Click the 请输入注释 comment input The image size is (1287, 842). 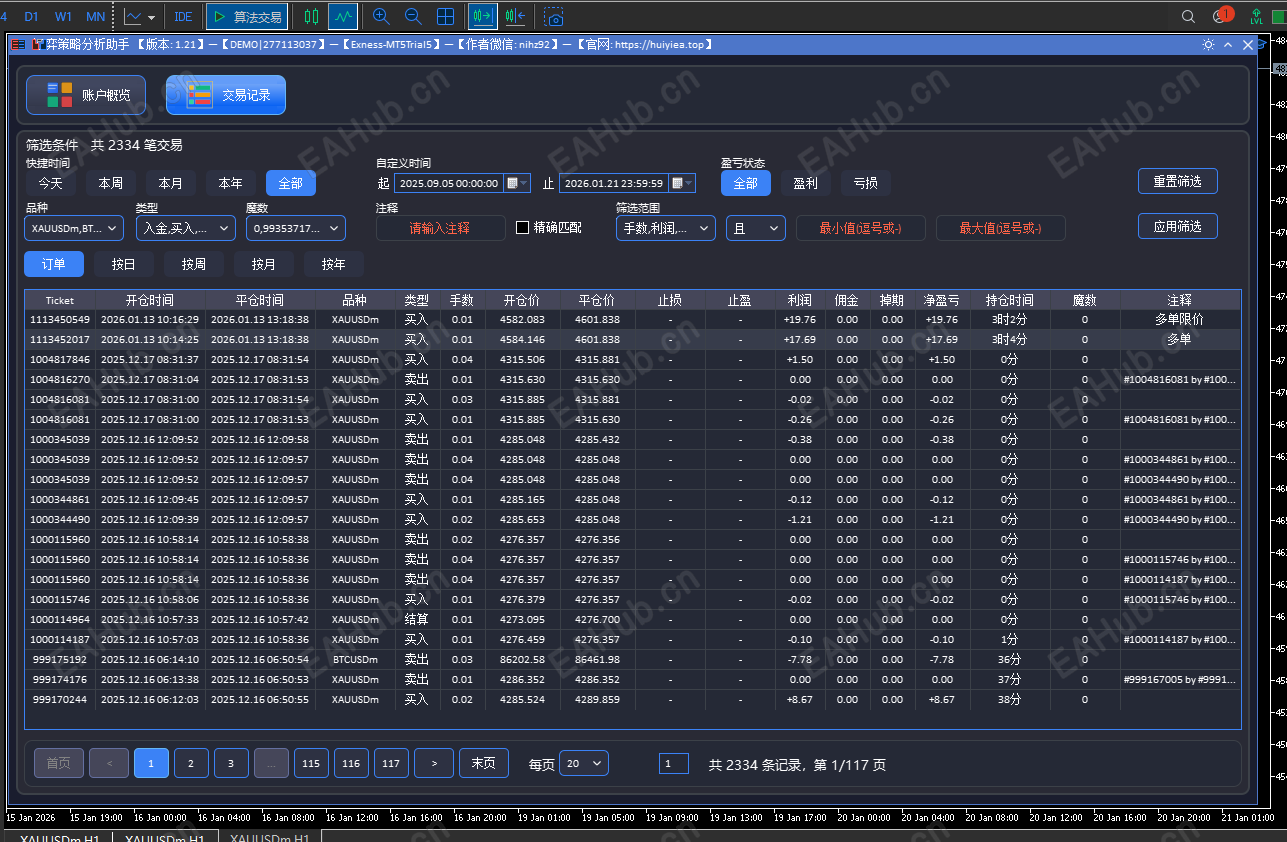(441, 228)
